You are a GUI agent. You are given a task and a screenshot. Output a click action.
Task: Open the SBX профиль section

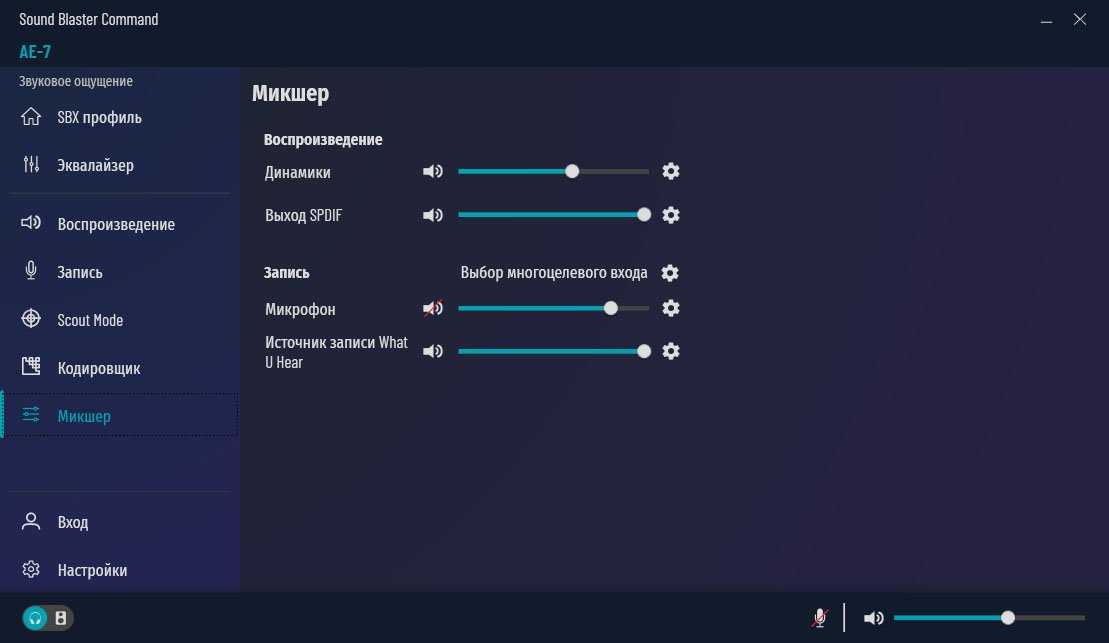click(99, 117)
